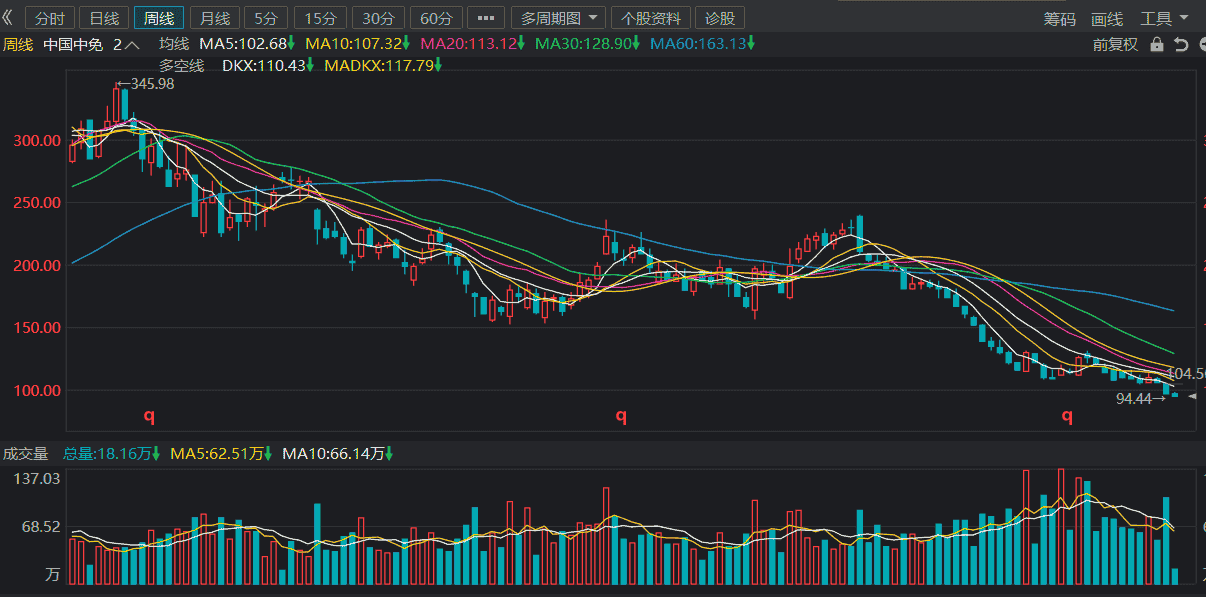Click the rightmost red q marker on the chart
The image size is (1206, 597).
(x=1067, y=415)
